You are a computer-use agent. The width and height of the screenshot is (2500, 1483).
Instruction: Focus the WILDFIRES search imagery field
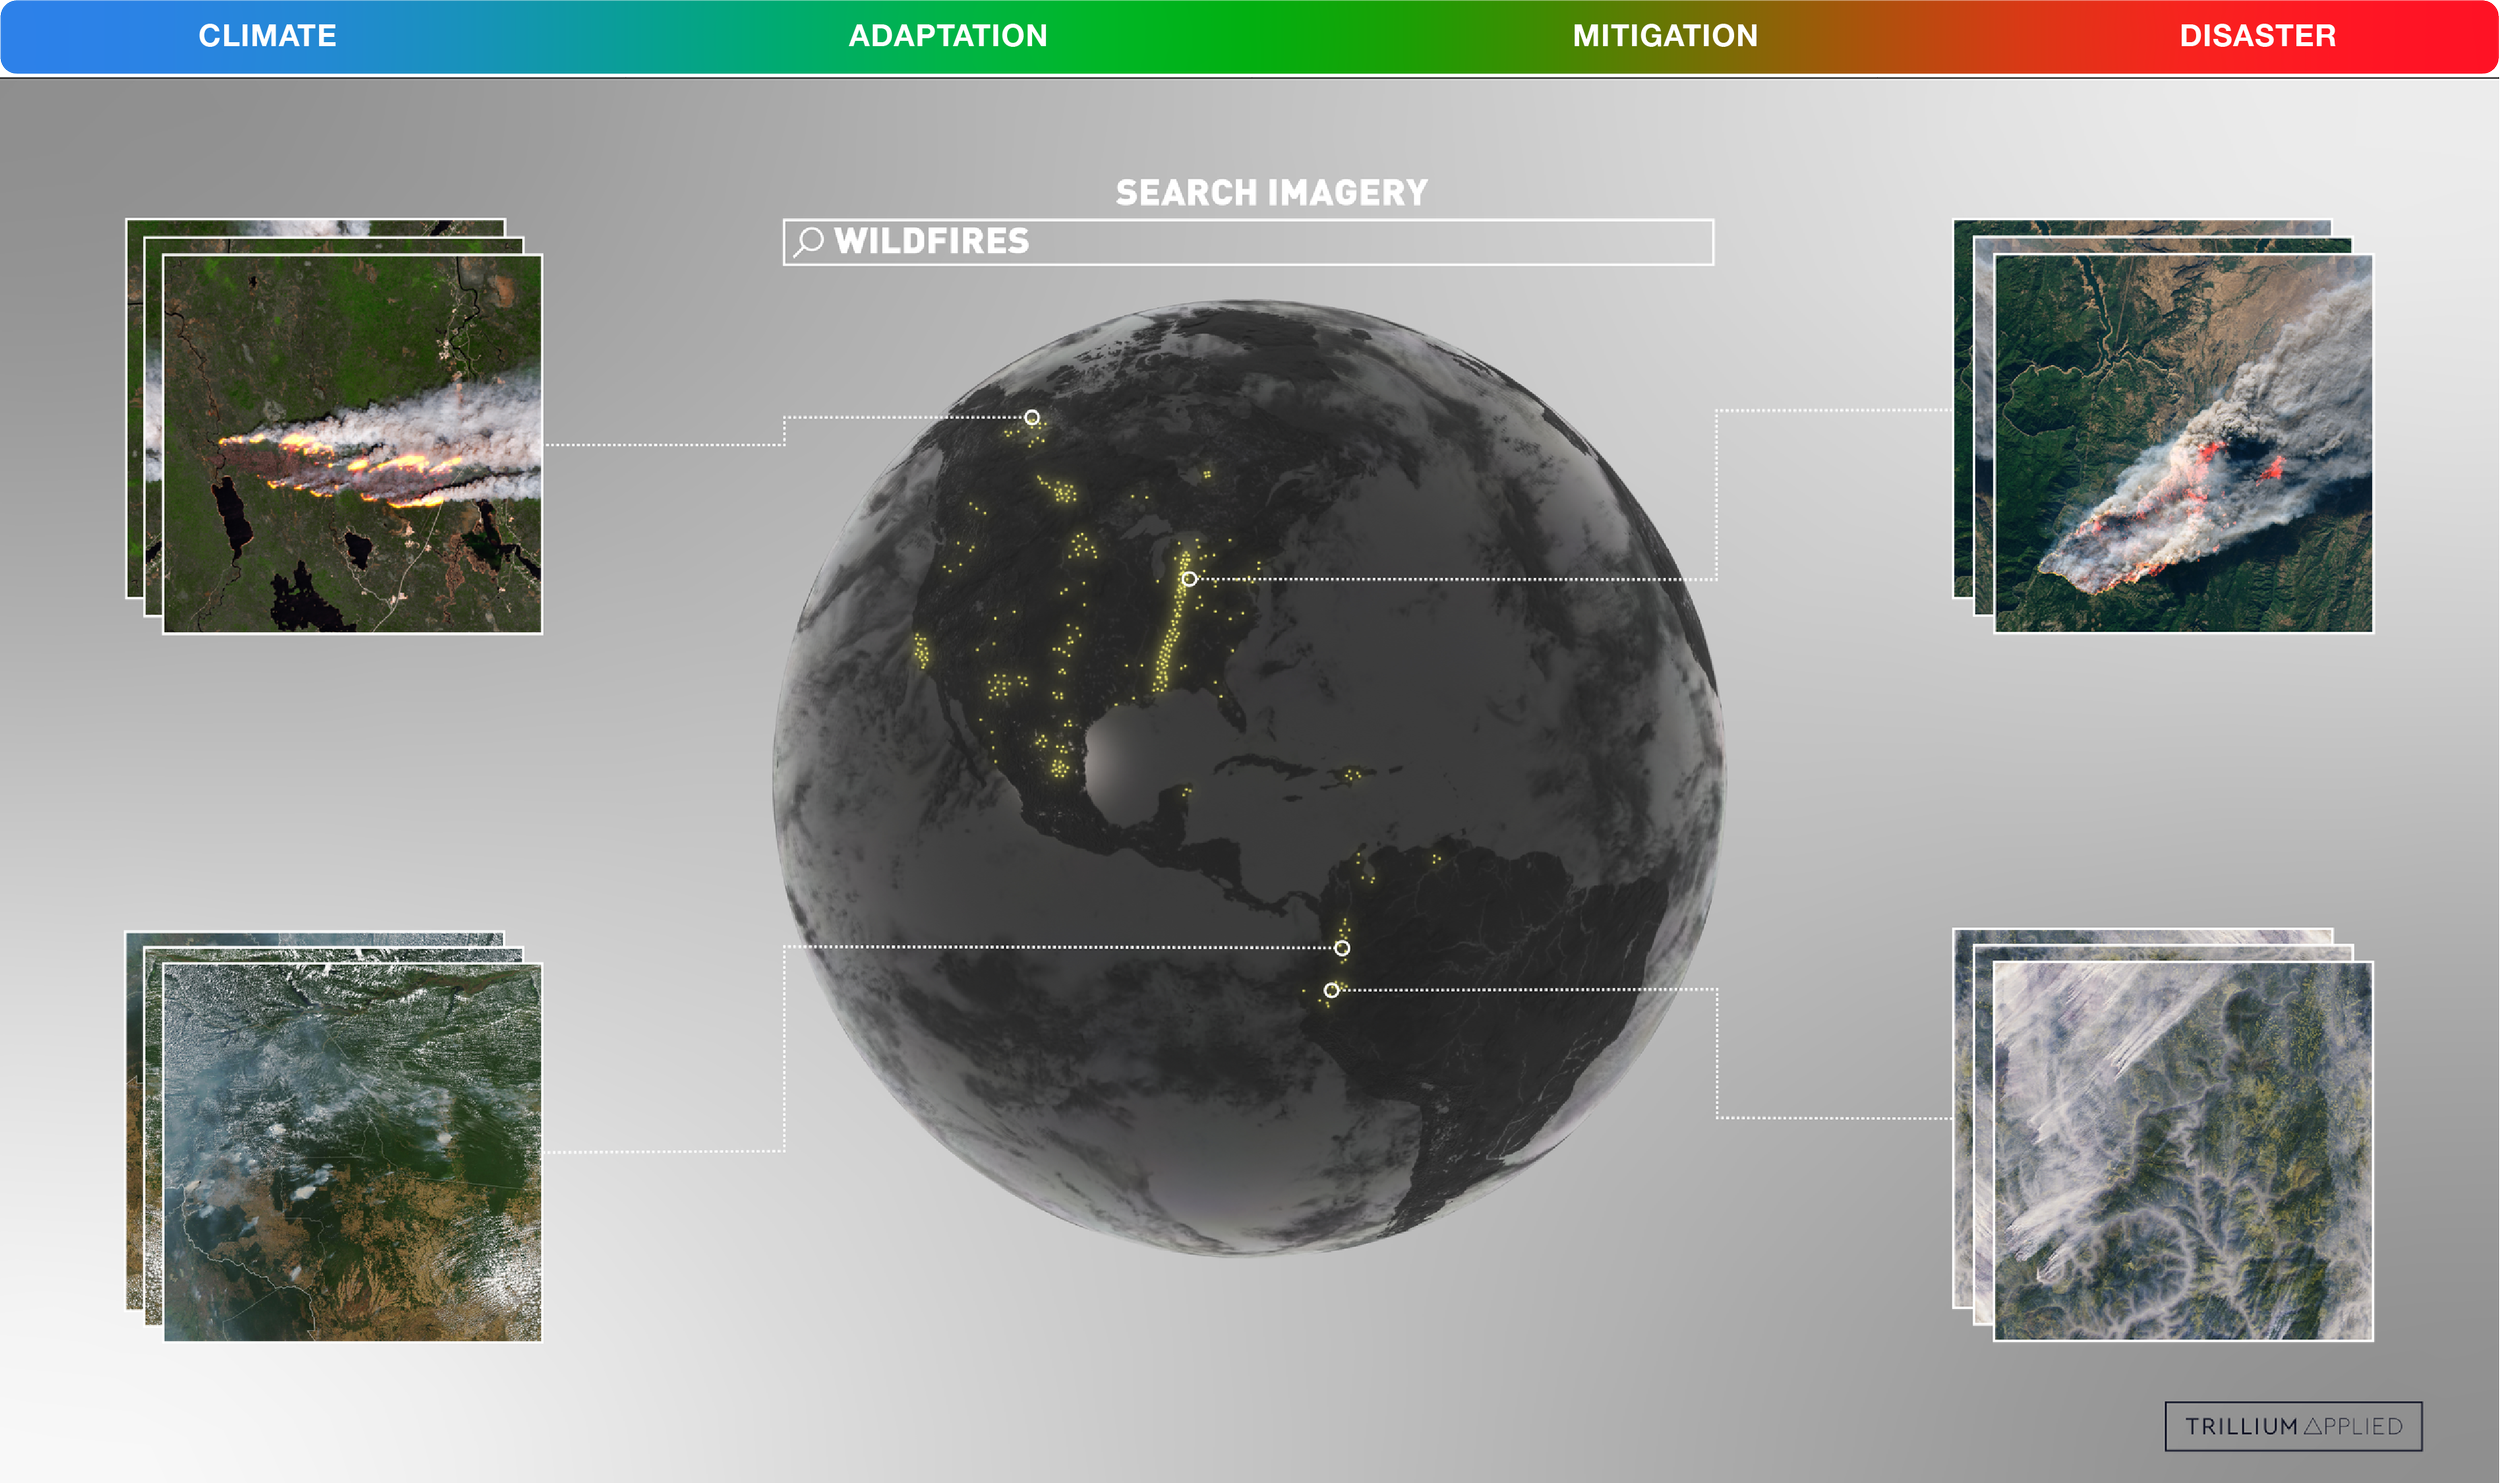tap(1248, 242)
